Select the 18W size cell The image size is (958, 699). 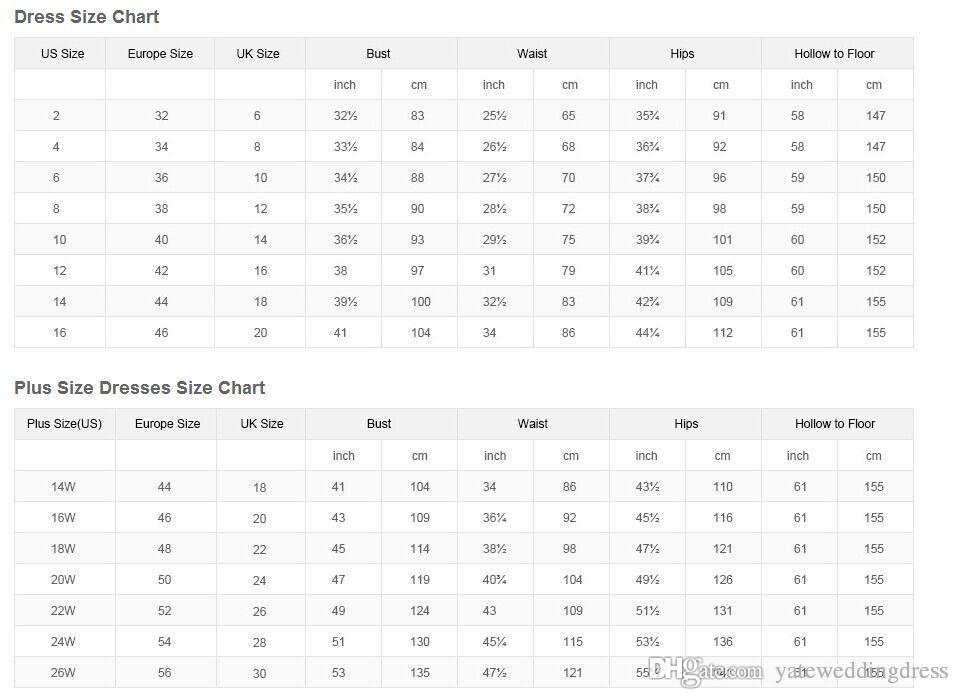64,549
